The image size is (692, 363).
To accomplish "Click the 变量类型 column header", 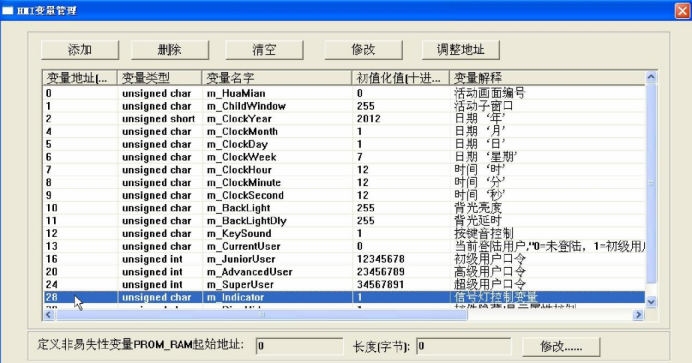I will click(159, 78).
